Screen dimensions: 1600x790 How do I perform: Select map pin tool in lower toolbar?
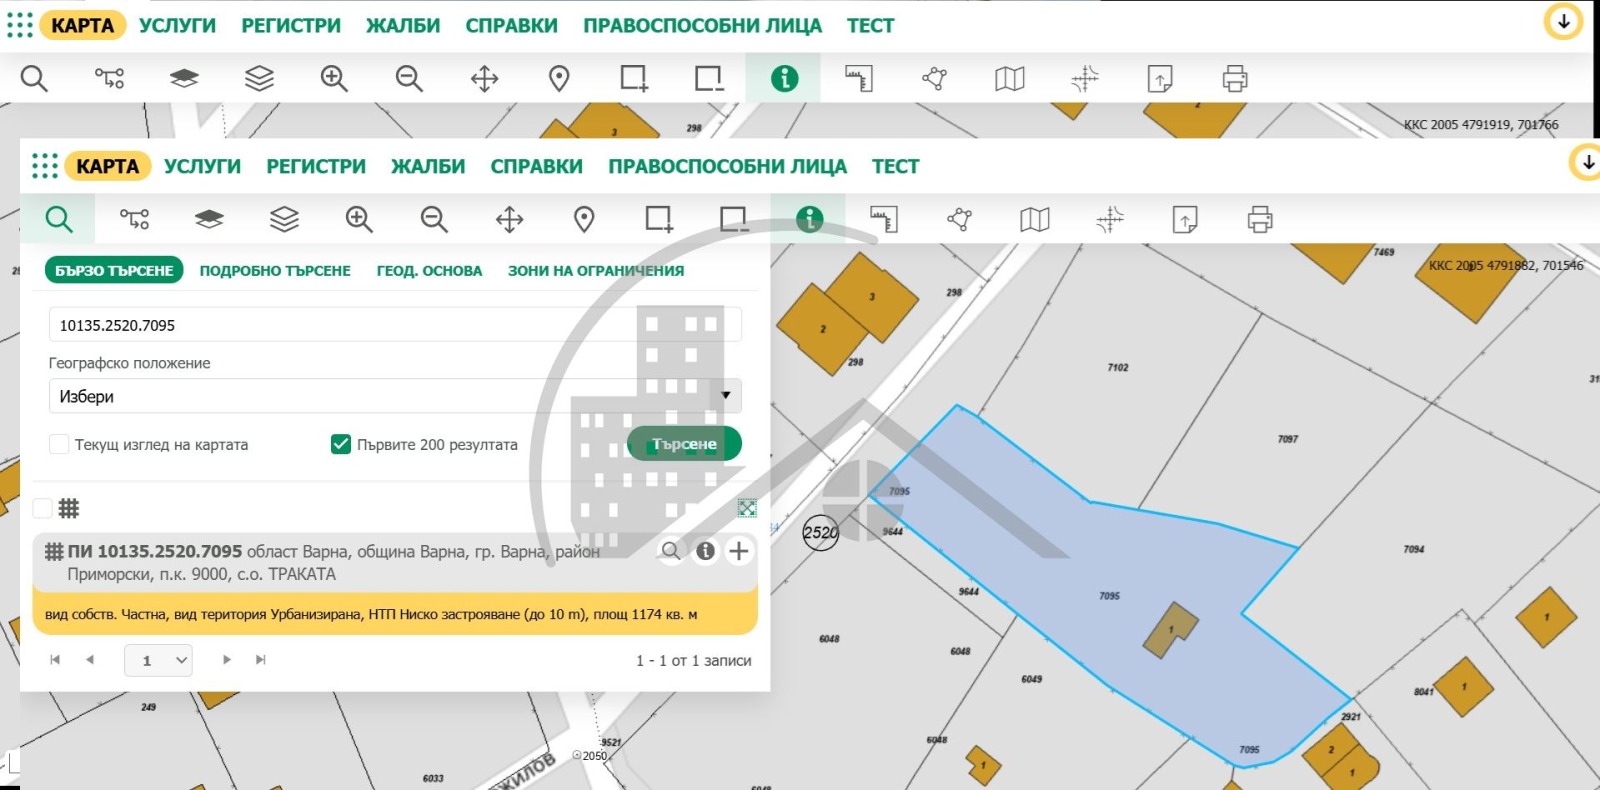[584, 219]
